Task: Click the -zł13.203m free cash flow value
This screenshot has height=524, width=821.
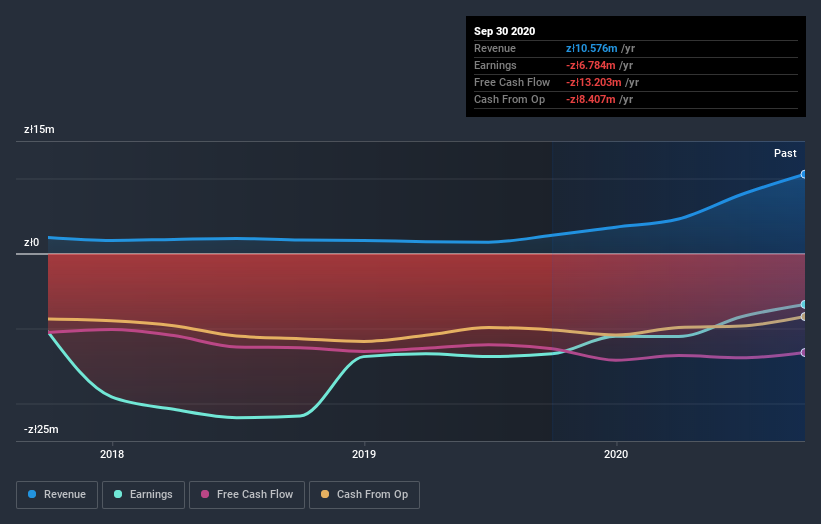Action: click(594, 82)
